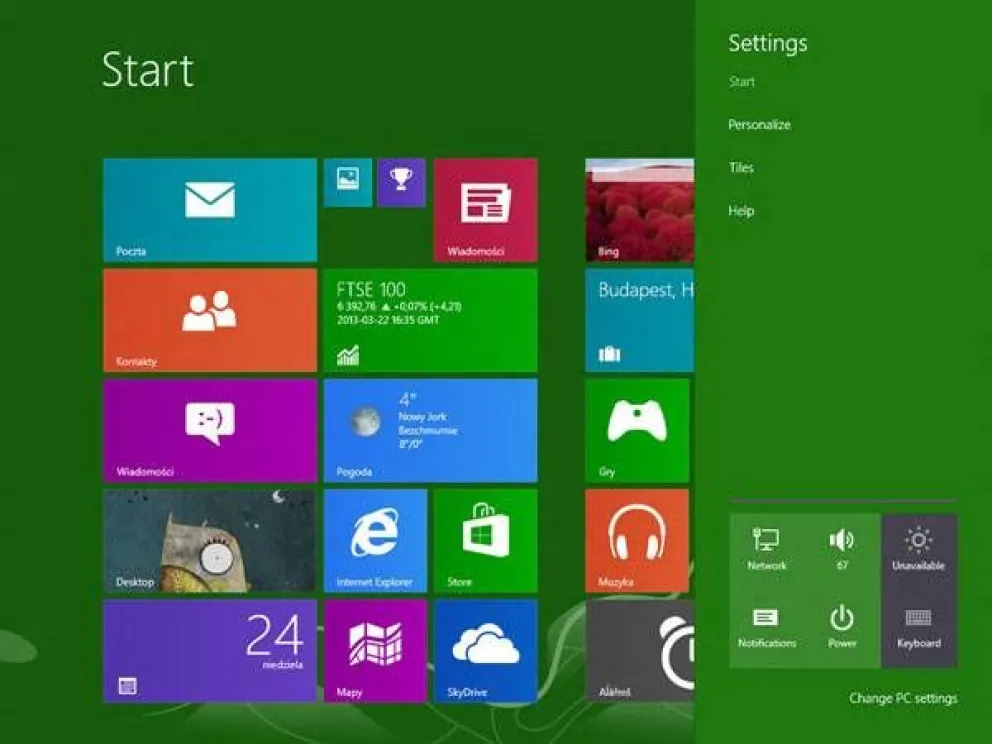992x744 pixels.
Task: Launch the Muzyka music tile
Action: click(x=637, y=540)
